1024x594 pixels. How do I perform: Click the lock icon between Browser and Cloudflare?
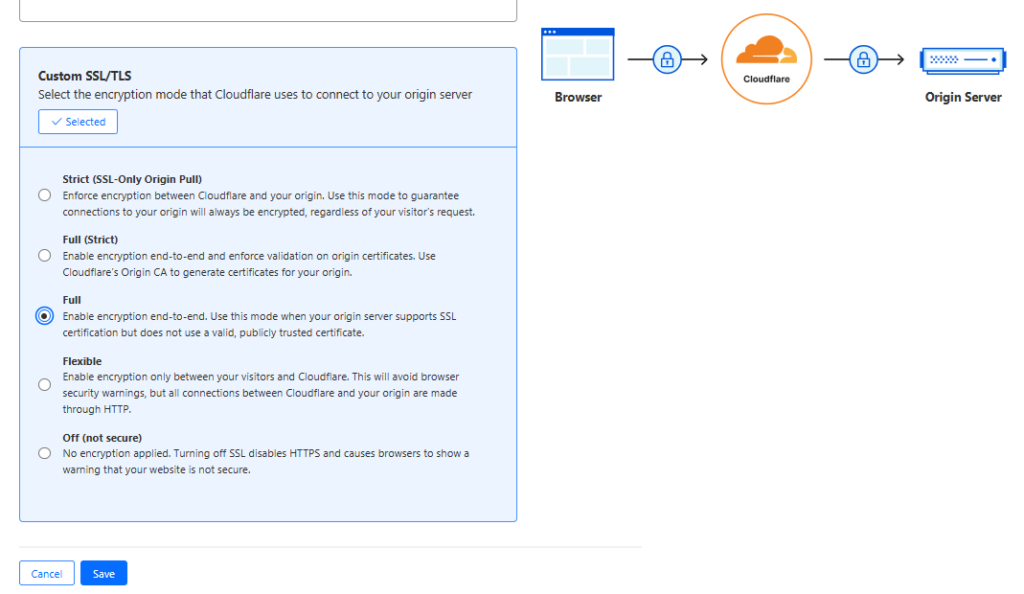click(667, 60)
